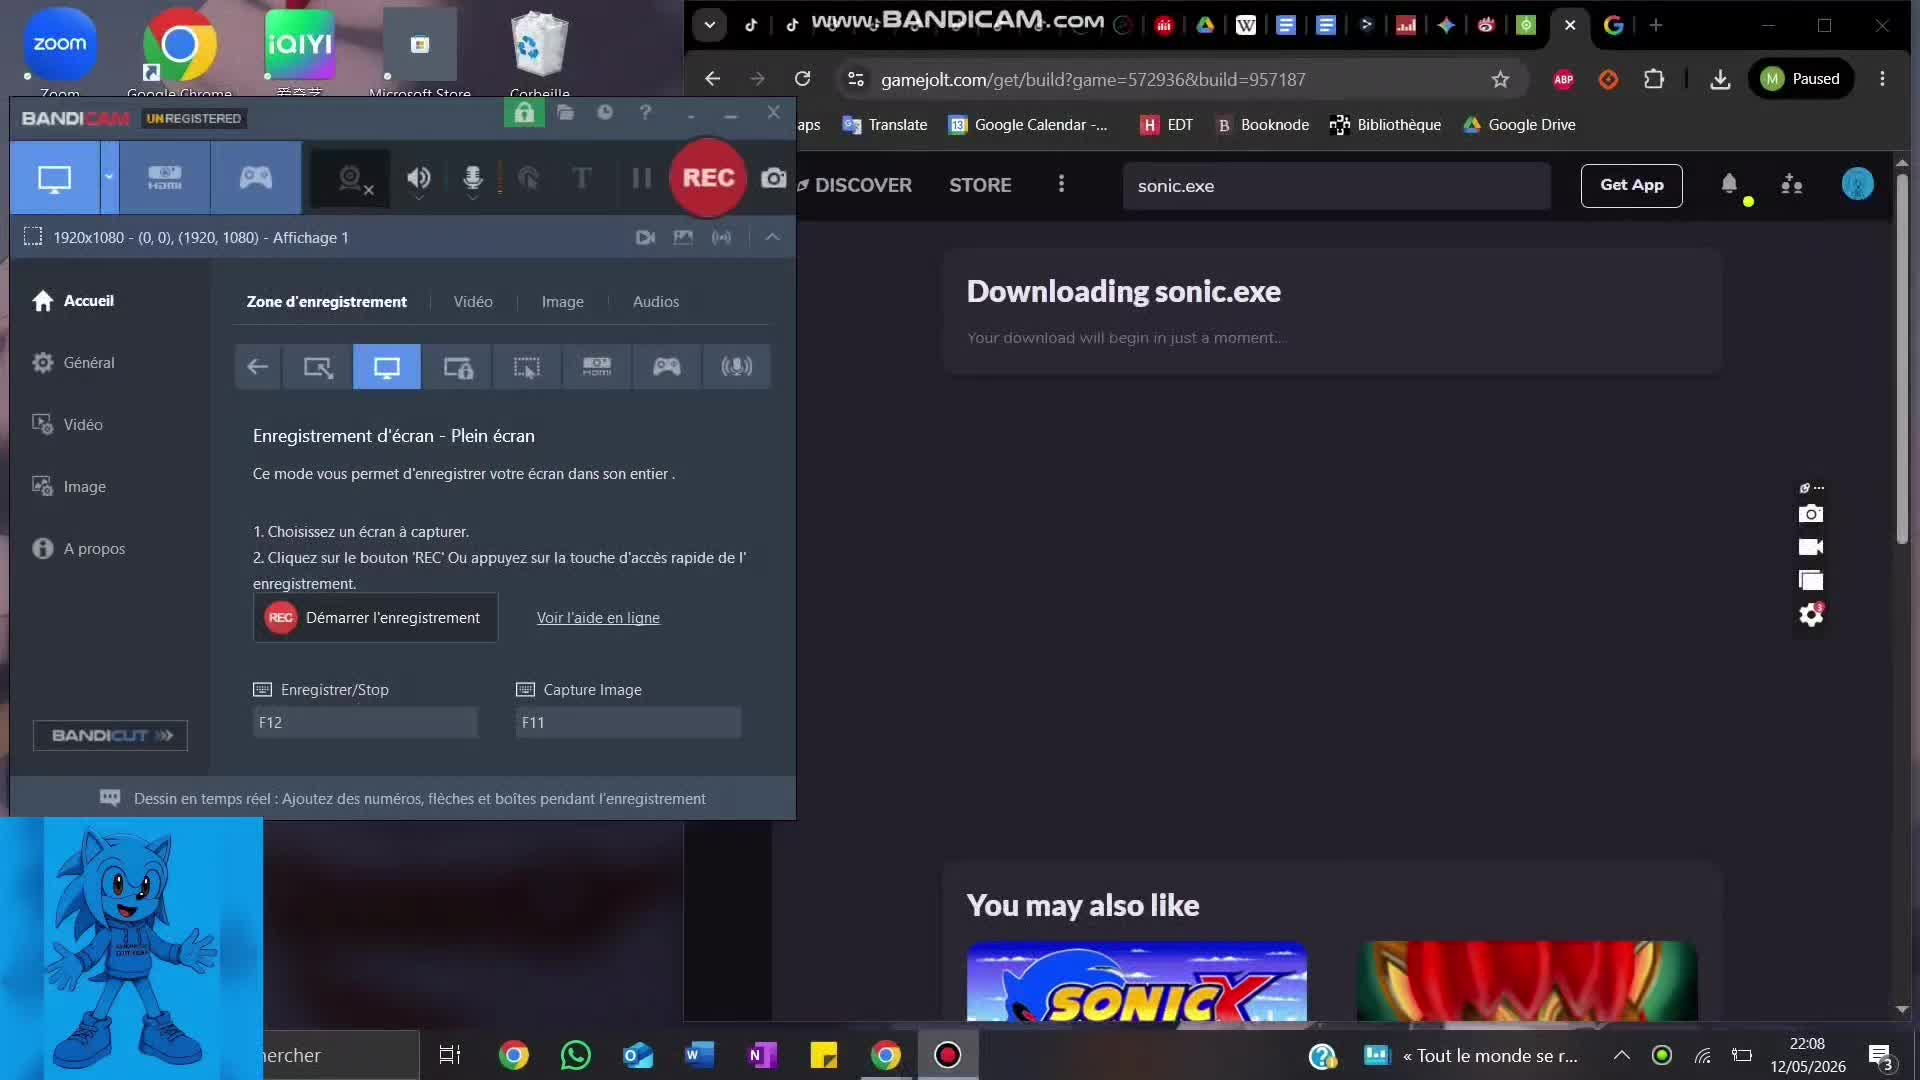Open Chrome downloads icon
Image resolution: width=1920 pixels, height=1080 pixels.
click(1720, 79)
